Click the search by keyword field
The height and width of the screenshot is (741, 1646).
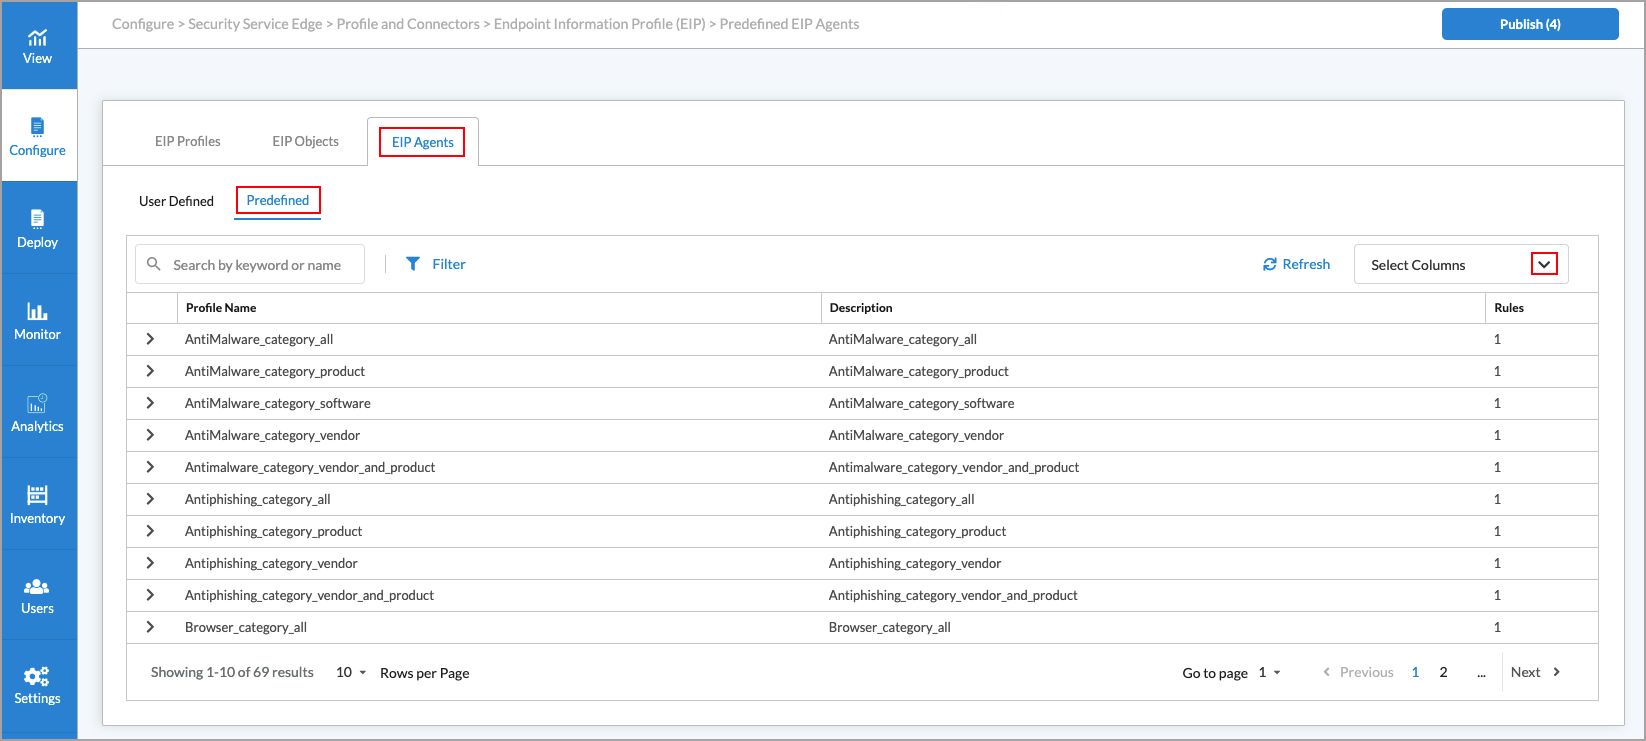tap(250, 265)
